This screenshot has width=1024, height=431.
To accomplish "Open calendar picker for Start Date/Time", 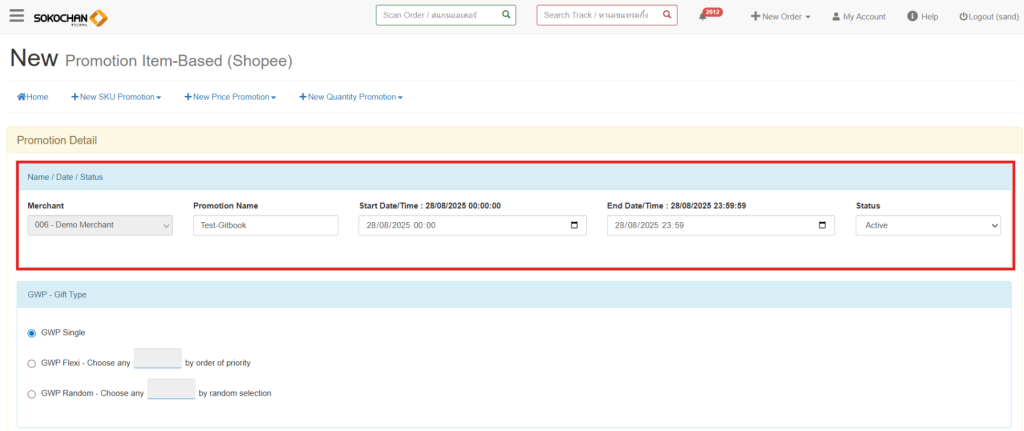I will point(574,225).
